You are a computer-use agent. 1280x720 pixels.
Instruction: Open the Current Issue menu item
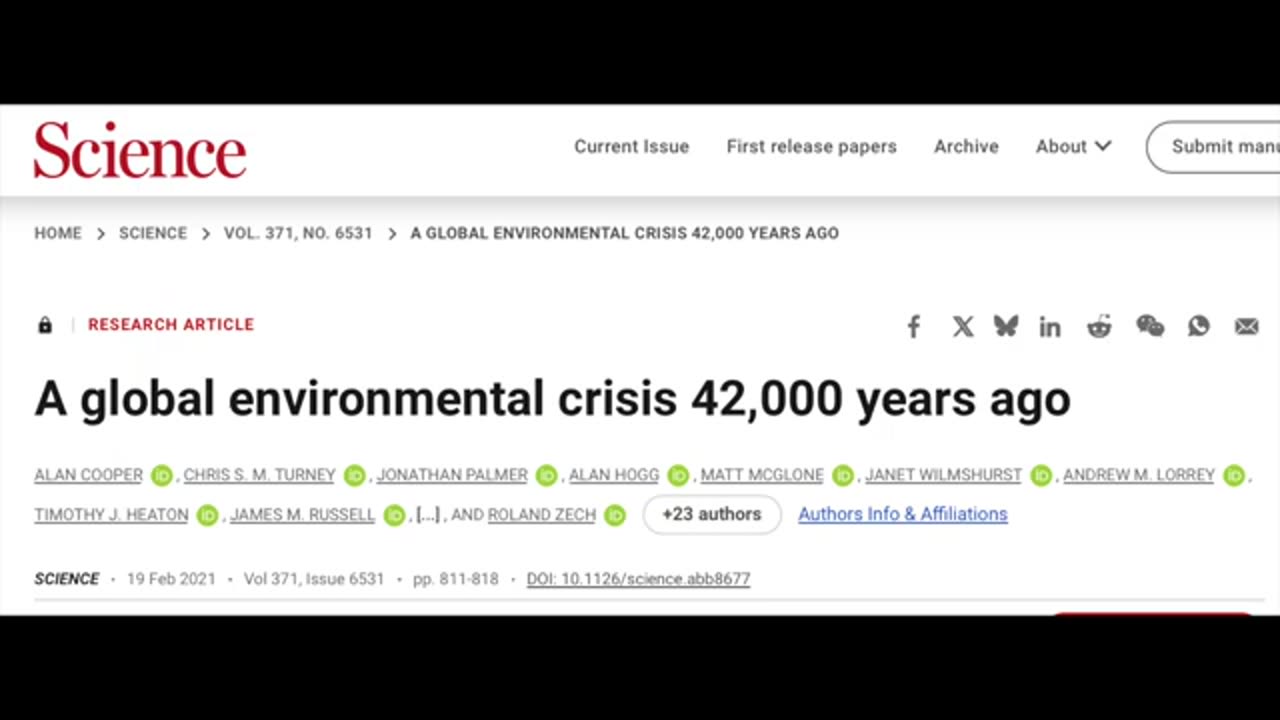coord(631,146)
